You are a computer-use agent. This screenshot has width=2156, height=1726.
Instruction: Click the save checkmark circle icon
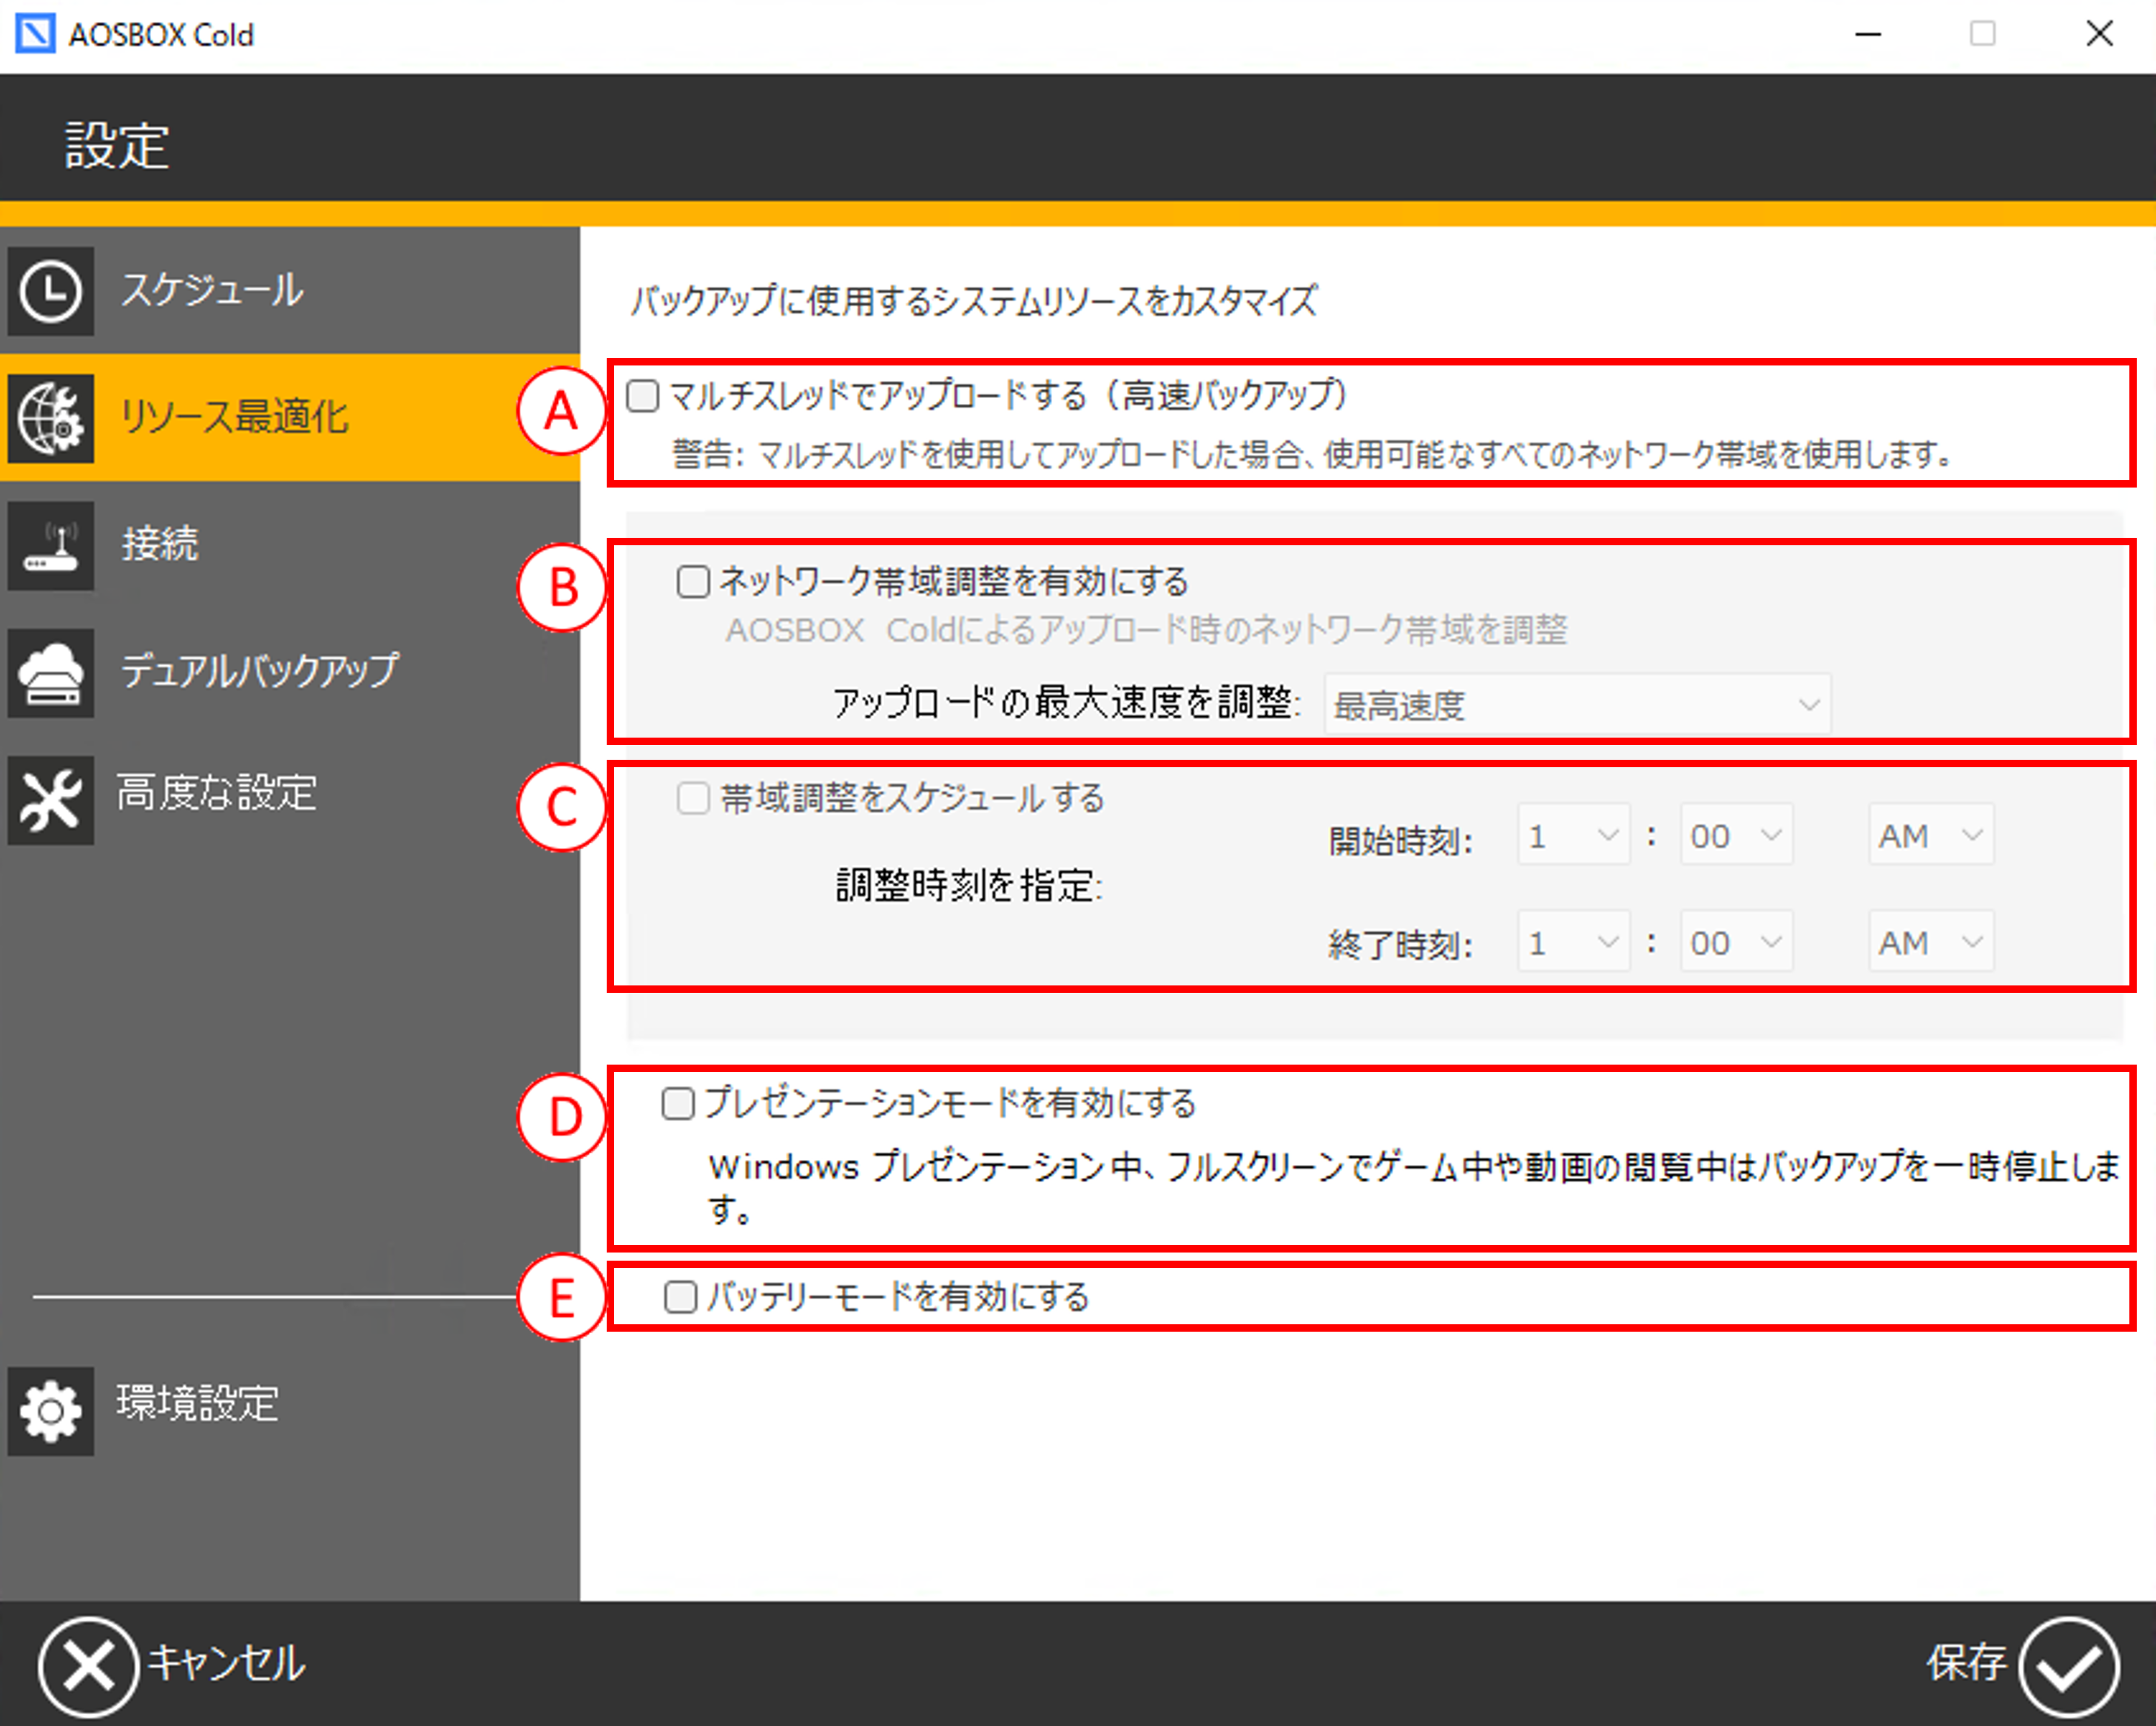pyautogui.click(x=2067, y=1666)
